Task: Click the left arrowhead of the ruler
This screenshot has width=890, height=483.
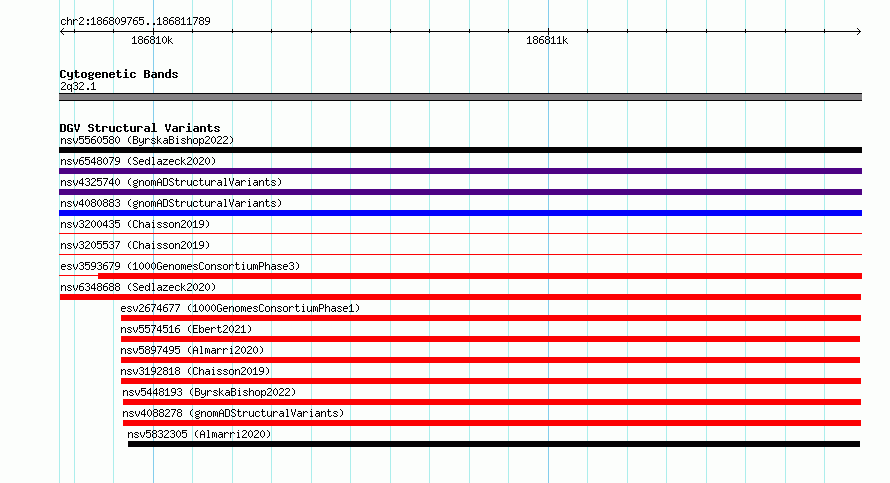Action: point(62,31)
